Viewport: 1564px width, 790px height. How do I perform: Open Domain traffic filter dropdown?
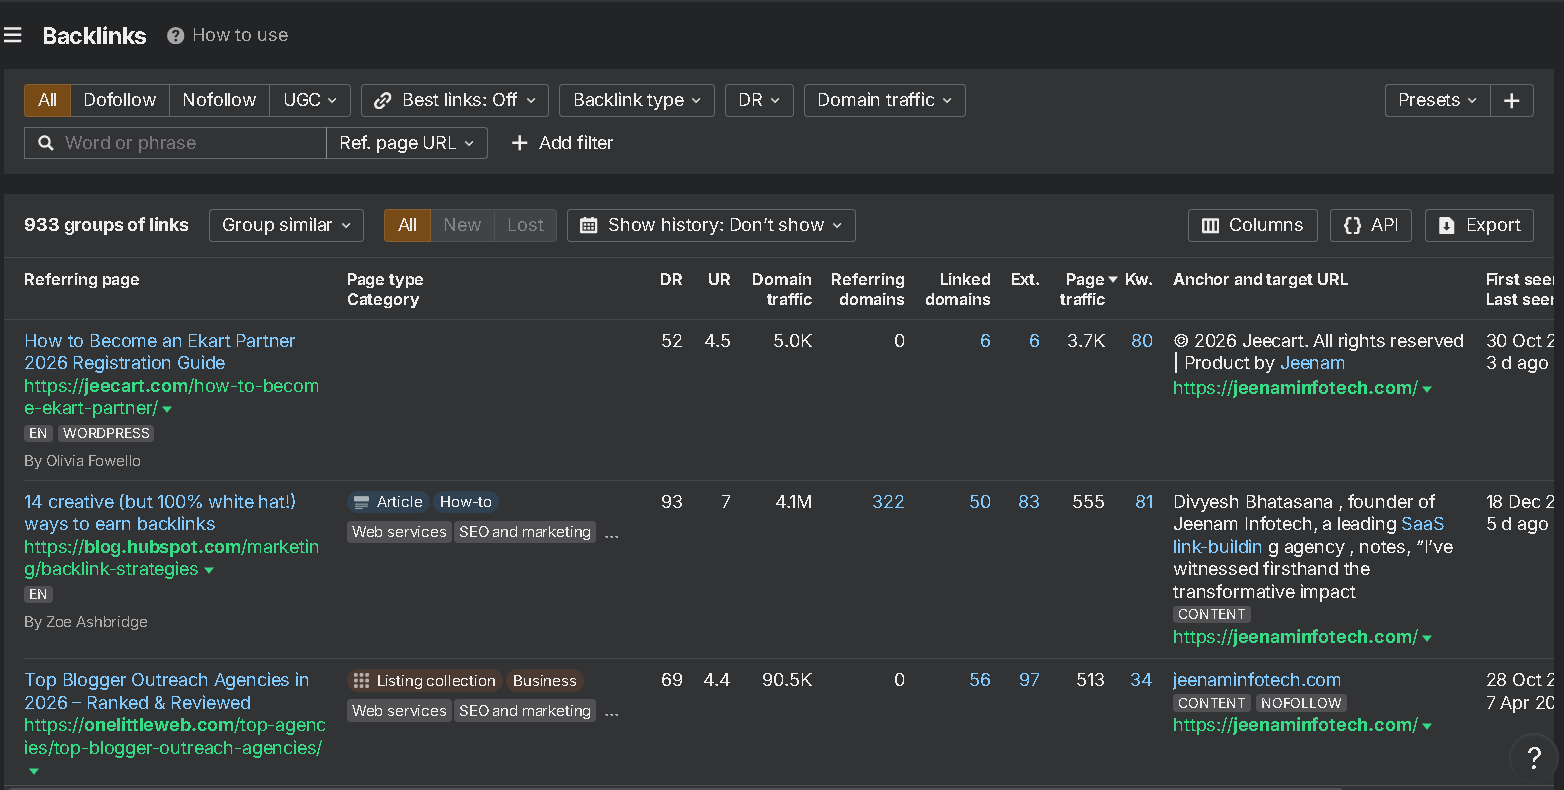coord(884,100)
